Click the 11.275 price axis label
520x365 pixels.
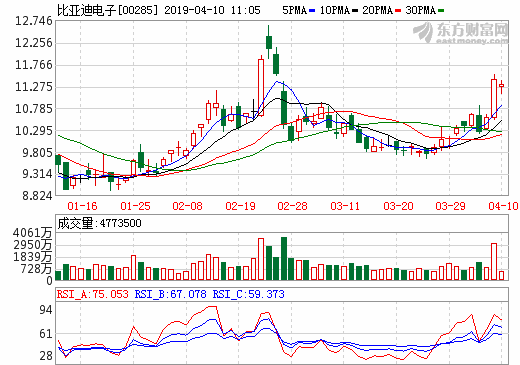tap(34, 87)
